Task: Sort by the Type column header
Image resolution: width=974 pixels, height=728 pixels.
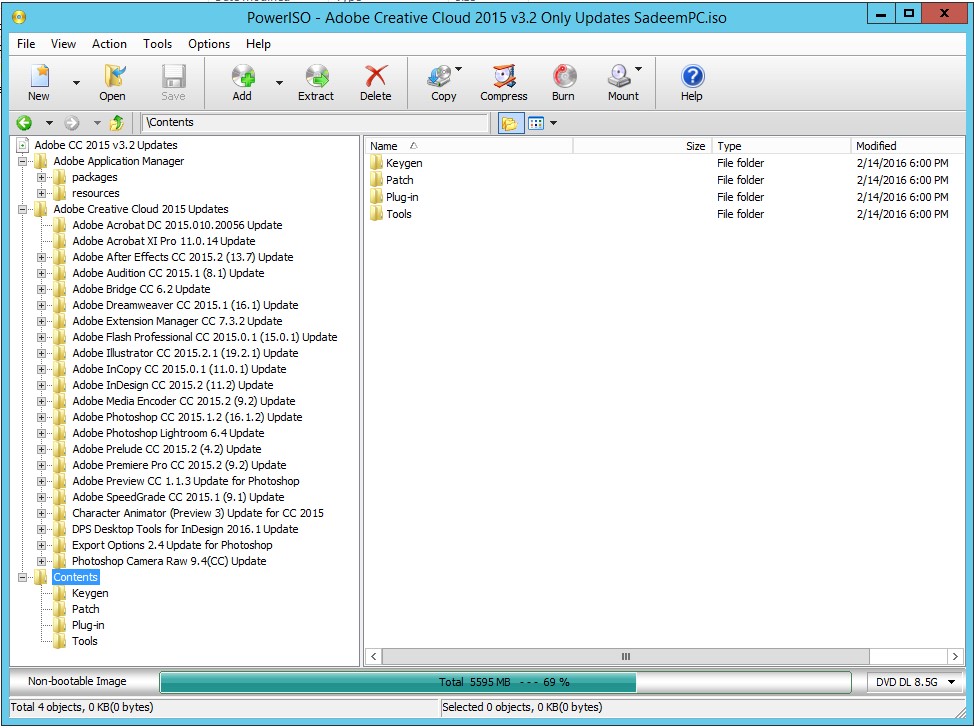Action: pos(781,146)
